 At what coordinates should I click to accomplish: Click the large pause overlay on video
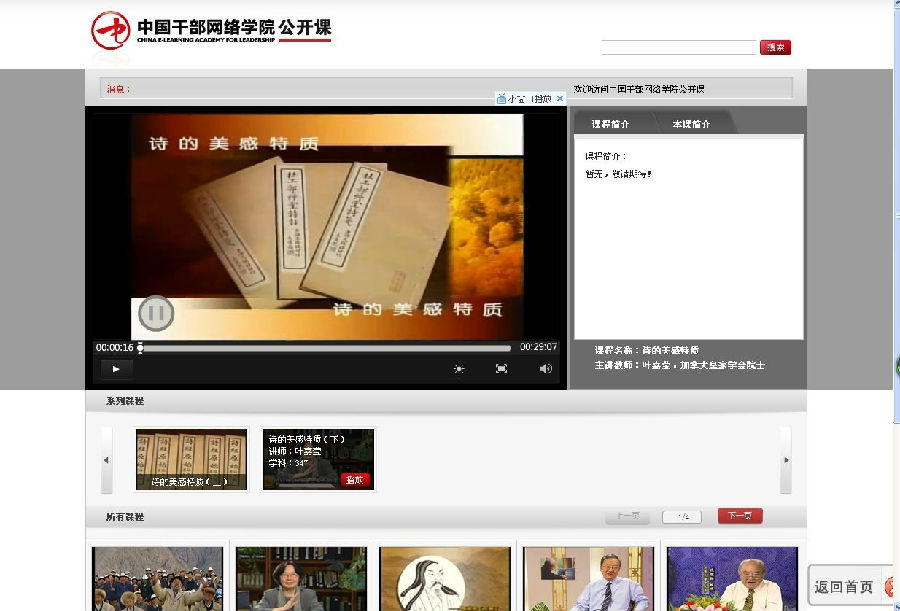tap(155, 314)
